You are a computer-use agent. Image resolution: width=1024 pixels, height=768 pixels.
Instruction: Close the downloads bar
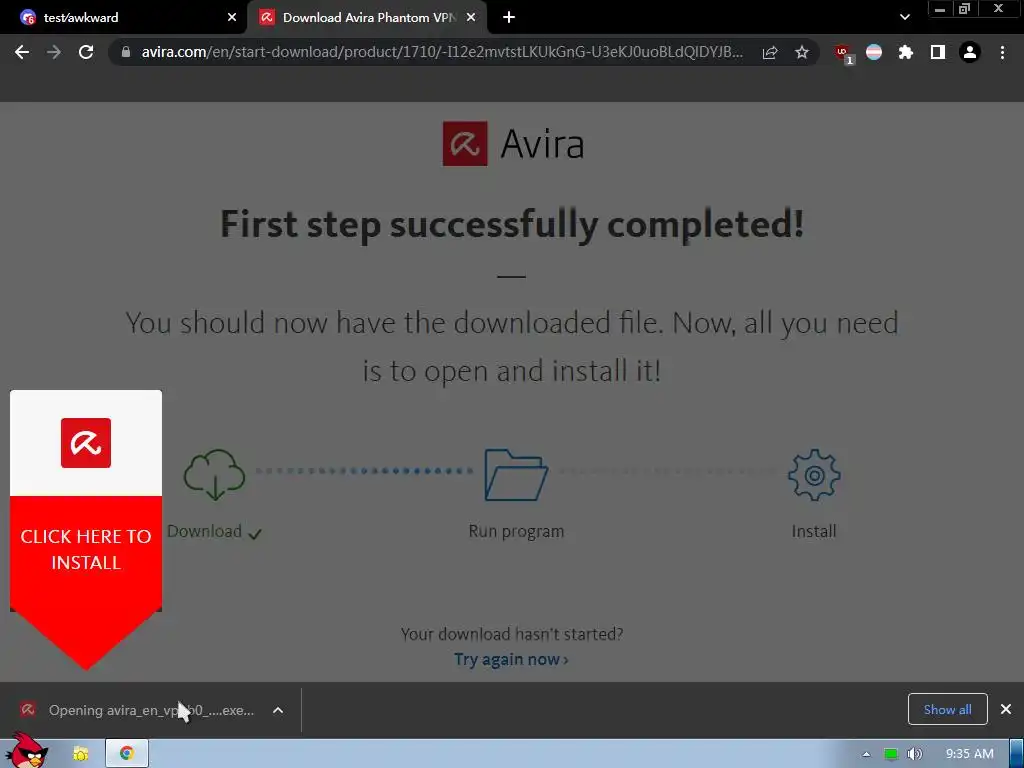[1006, 709]
